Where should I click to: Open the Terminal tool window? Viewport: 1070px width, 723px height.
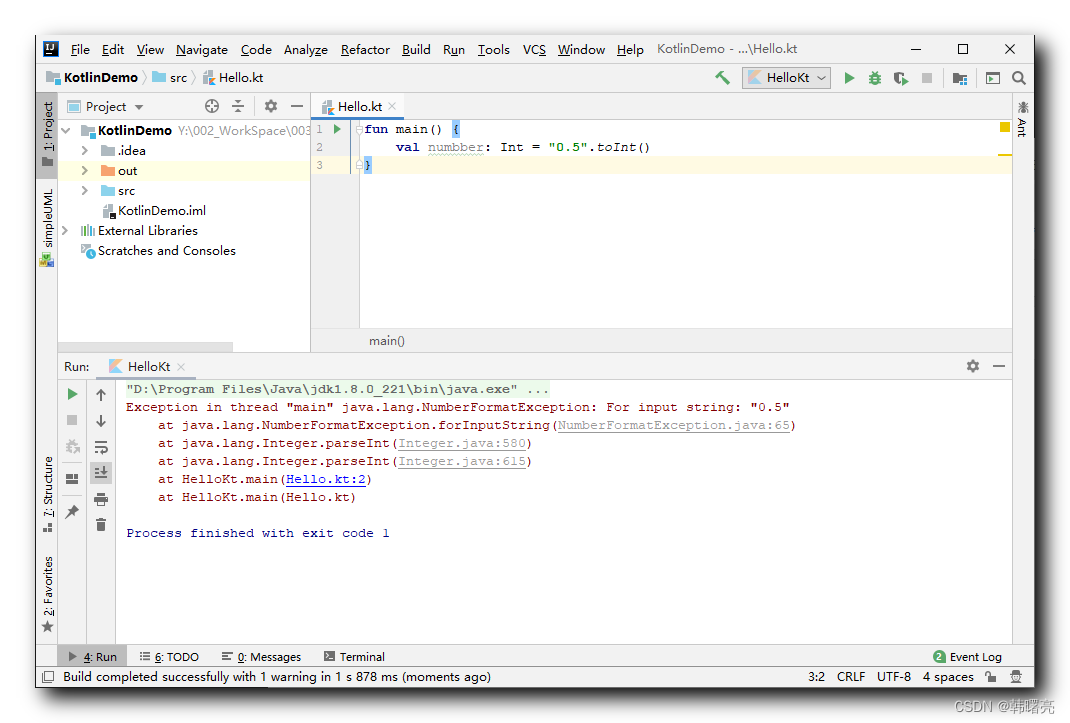[x=354, y=657]
